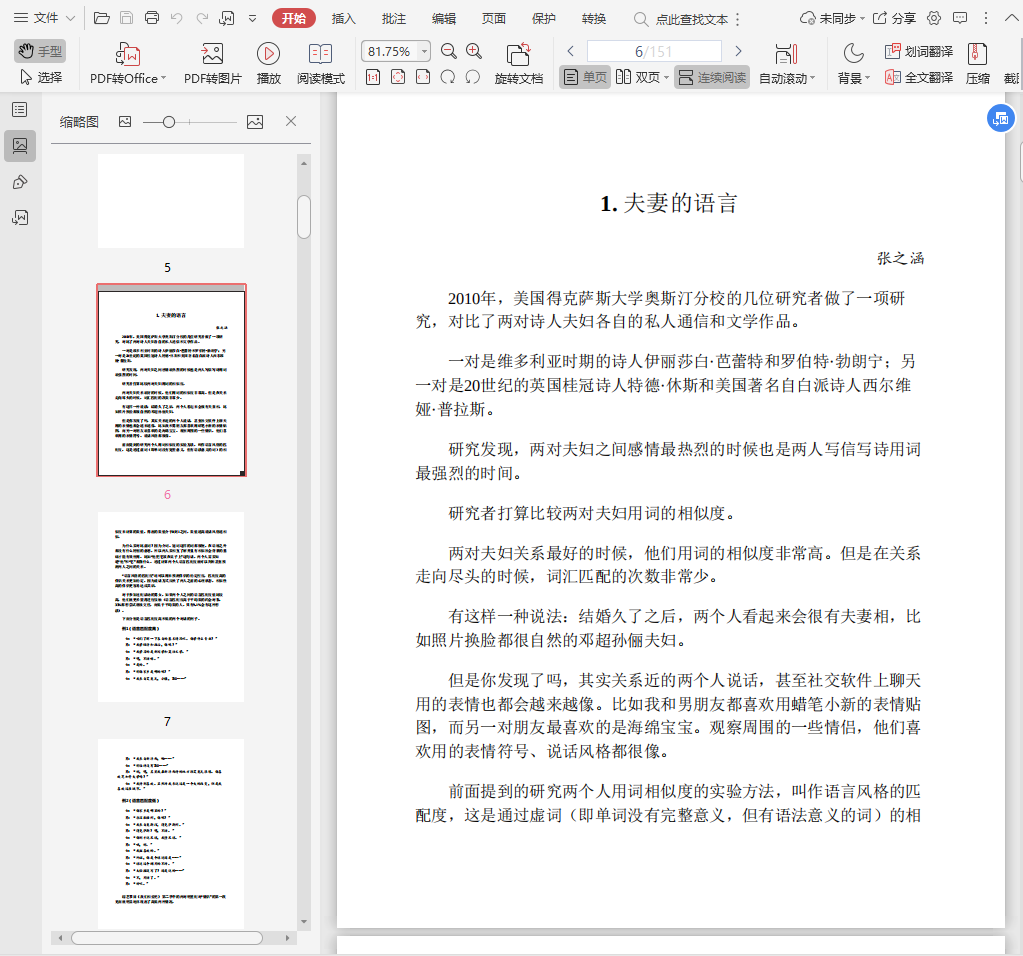The height and width of the screenshot is (956, 1023).
Task: Open the sidebar export-to-Word panel icon
Action: coord(20,217)
